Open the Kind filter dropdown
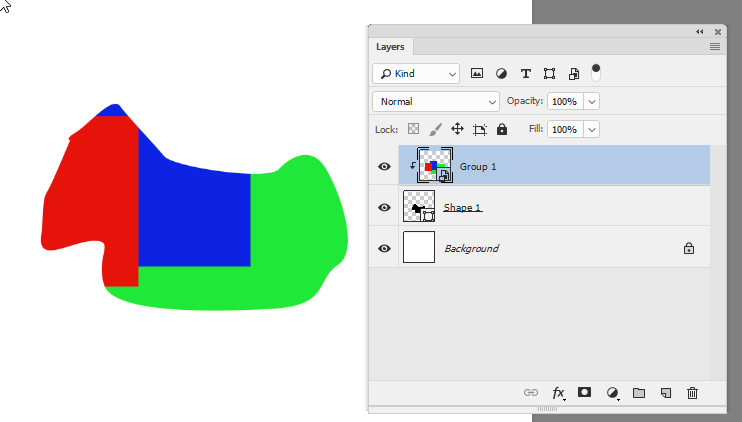The image size is (742, 422). tap(416, 74)
